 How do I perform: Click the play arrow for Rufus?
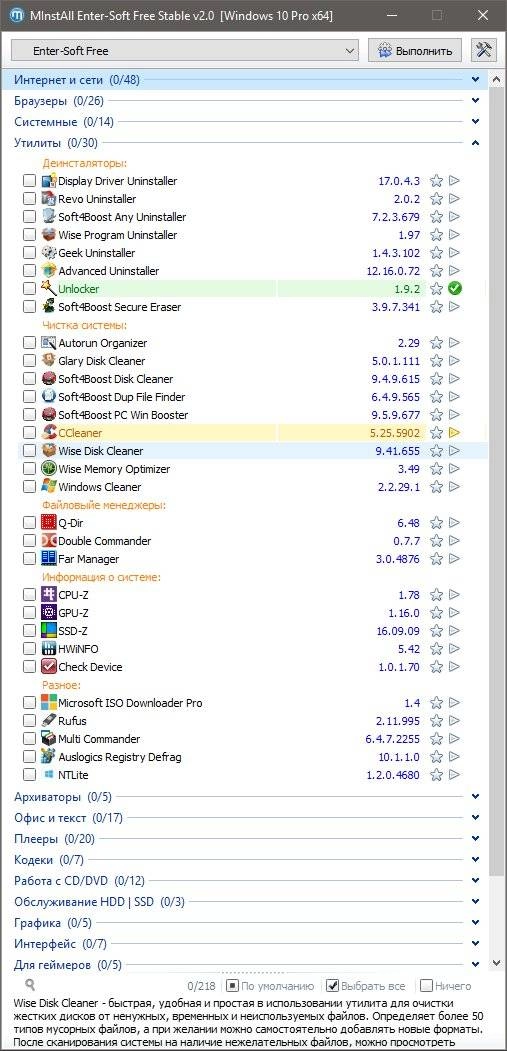455,721
